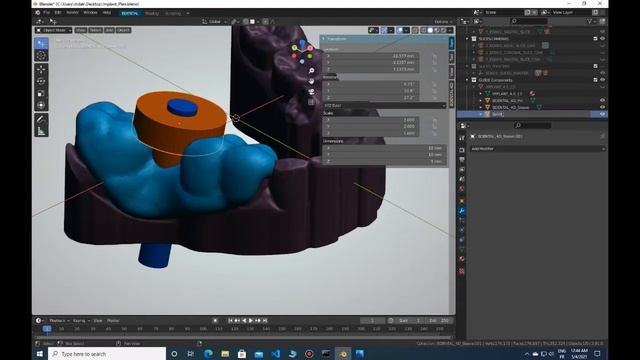
Task: Click the Task View taskbar icon
Action: click(191, 353)
